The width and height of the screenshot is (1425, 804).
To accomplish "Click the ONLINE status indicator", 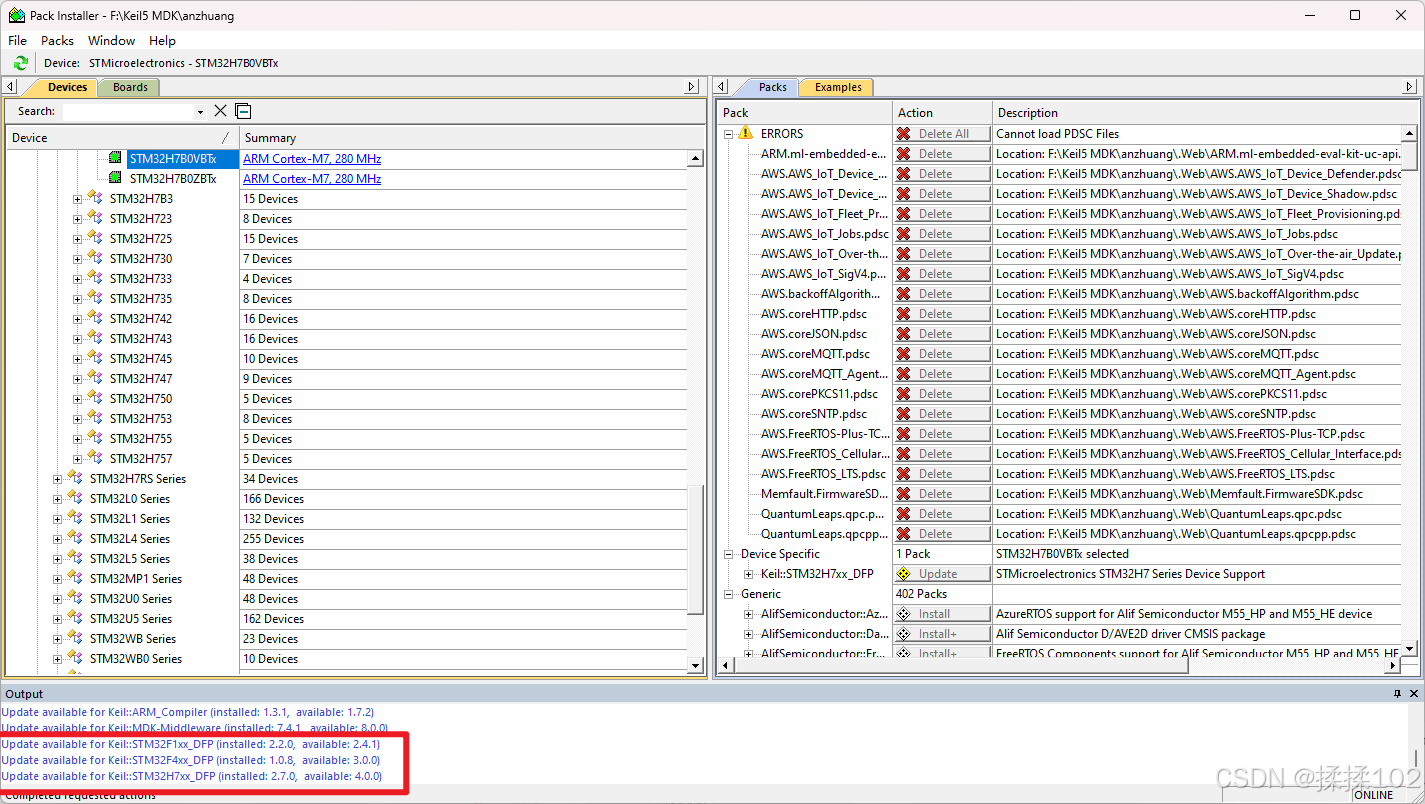I will [1373, 795].
